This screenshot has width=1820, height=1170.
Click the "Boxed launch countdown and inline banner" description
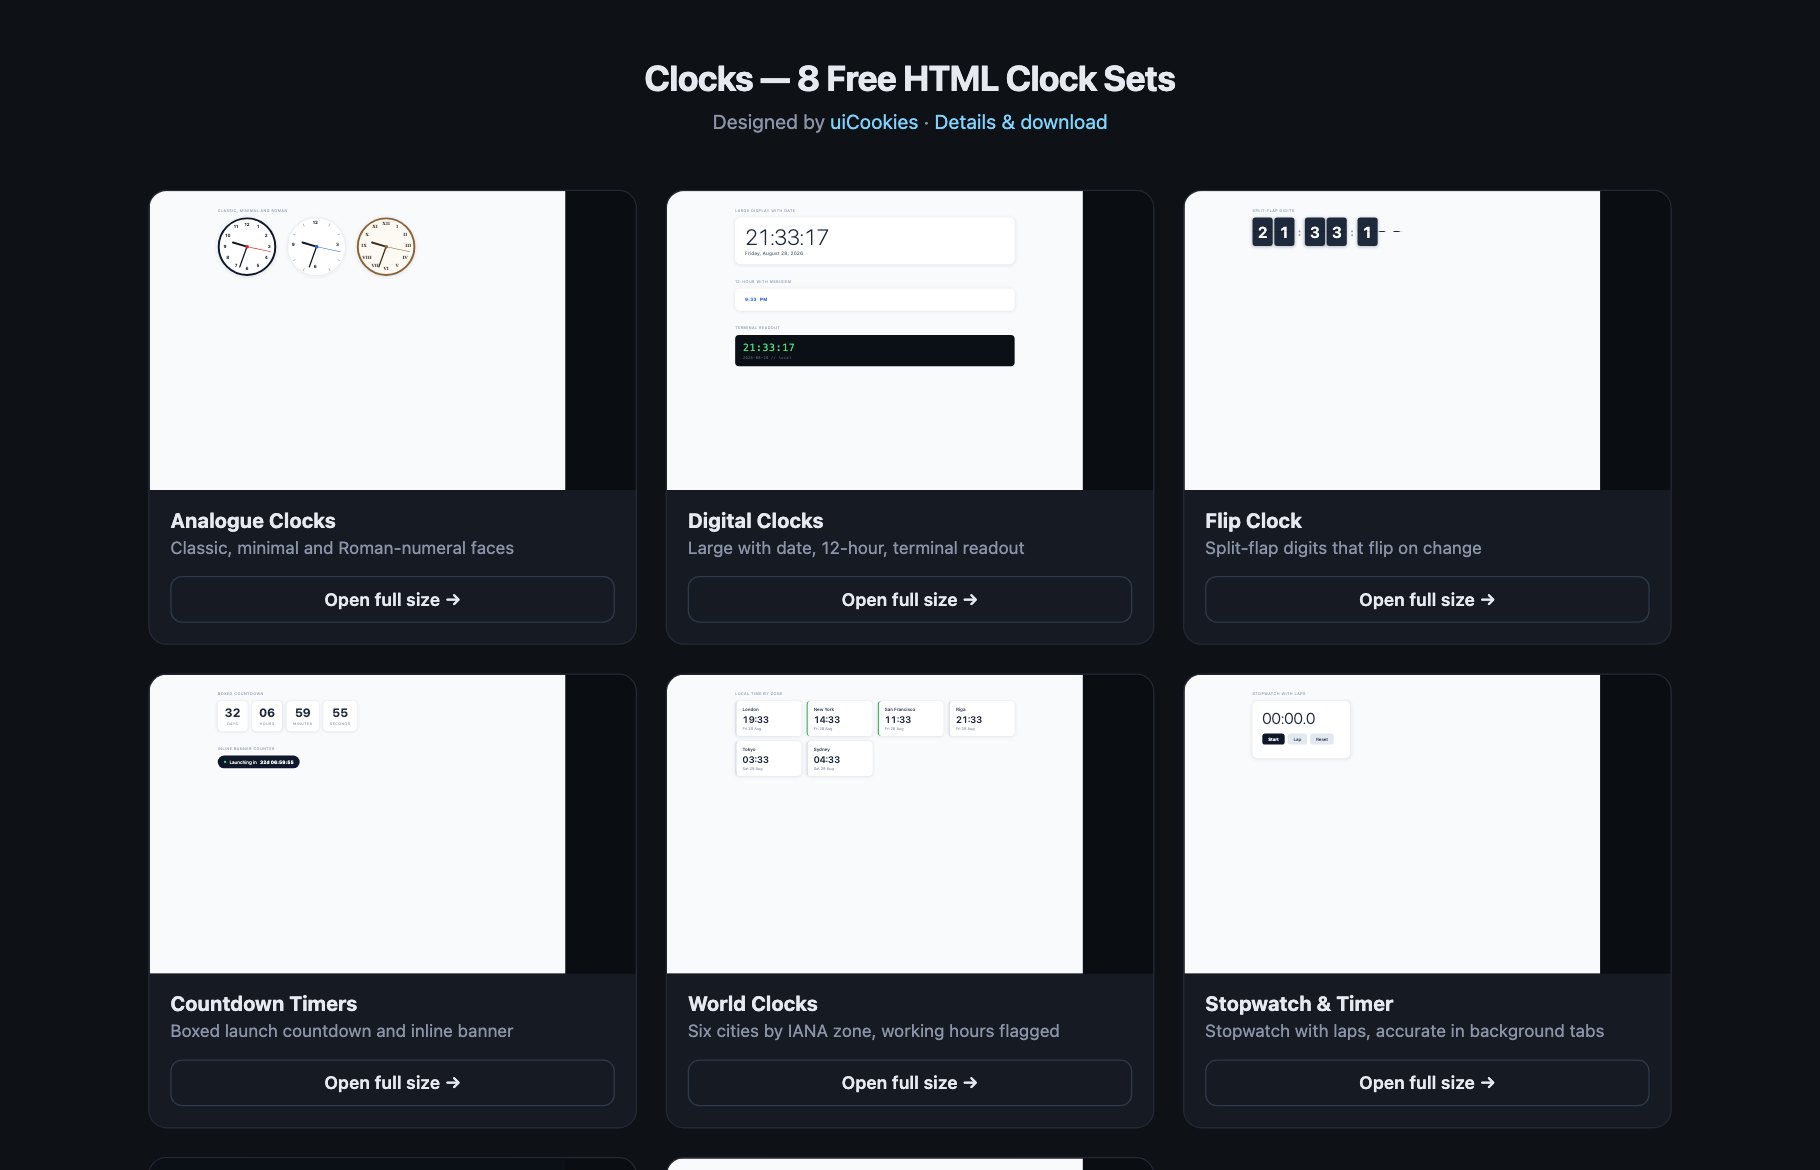(342, 1031)
